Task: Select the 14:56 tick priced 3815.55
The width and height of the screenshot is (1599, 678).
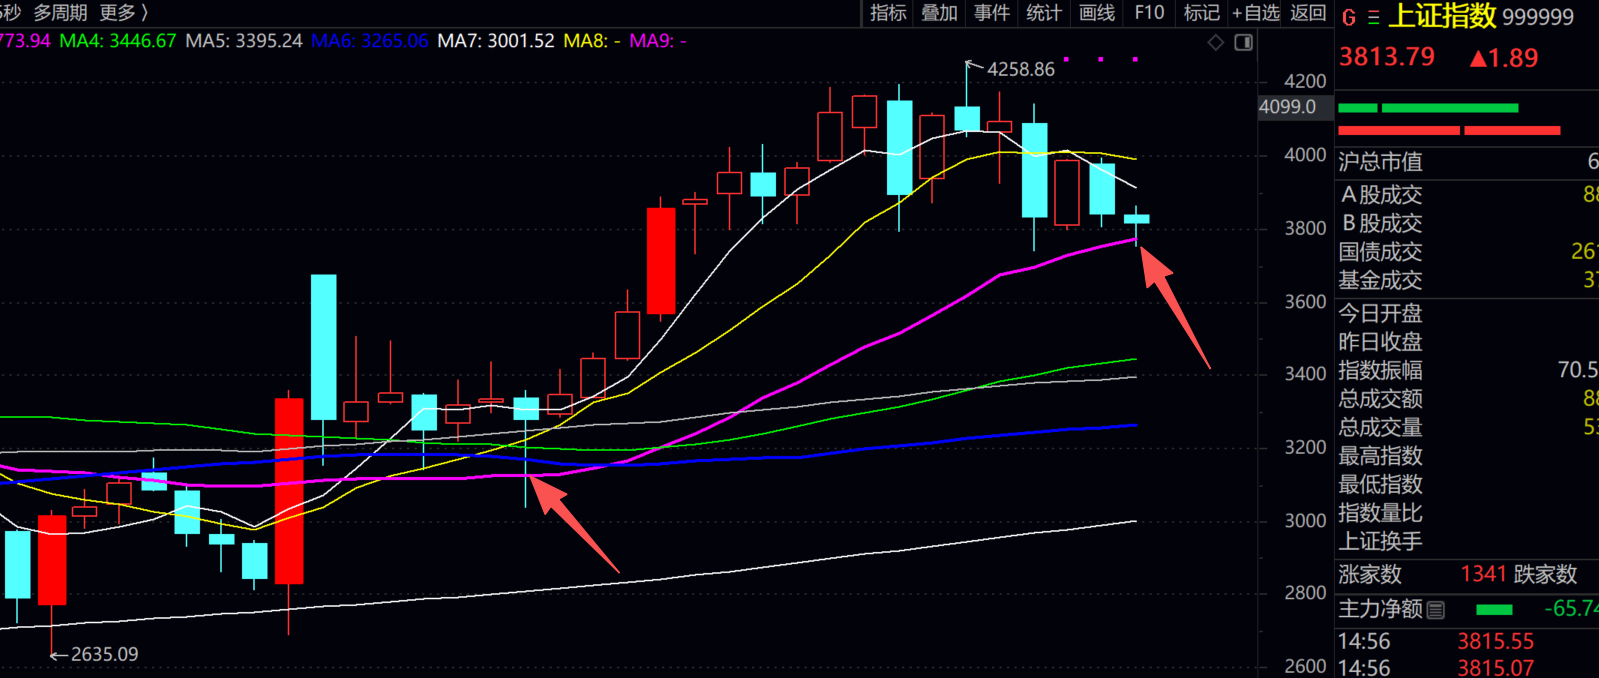Action: 1437,642
